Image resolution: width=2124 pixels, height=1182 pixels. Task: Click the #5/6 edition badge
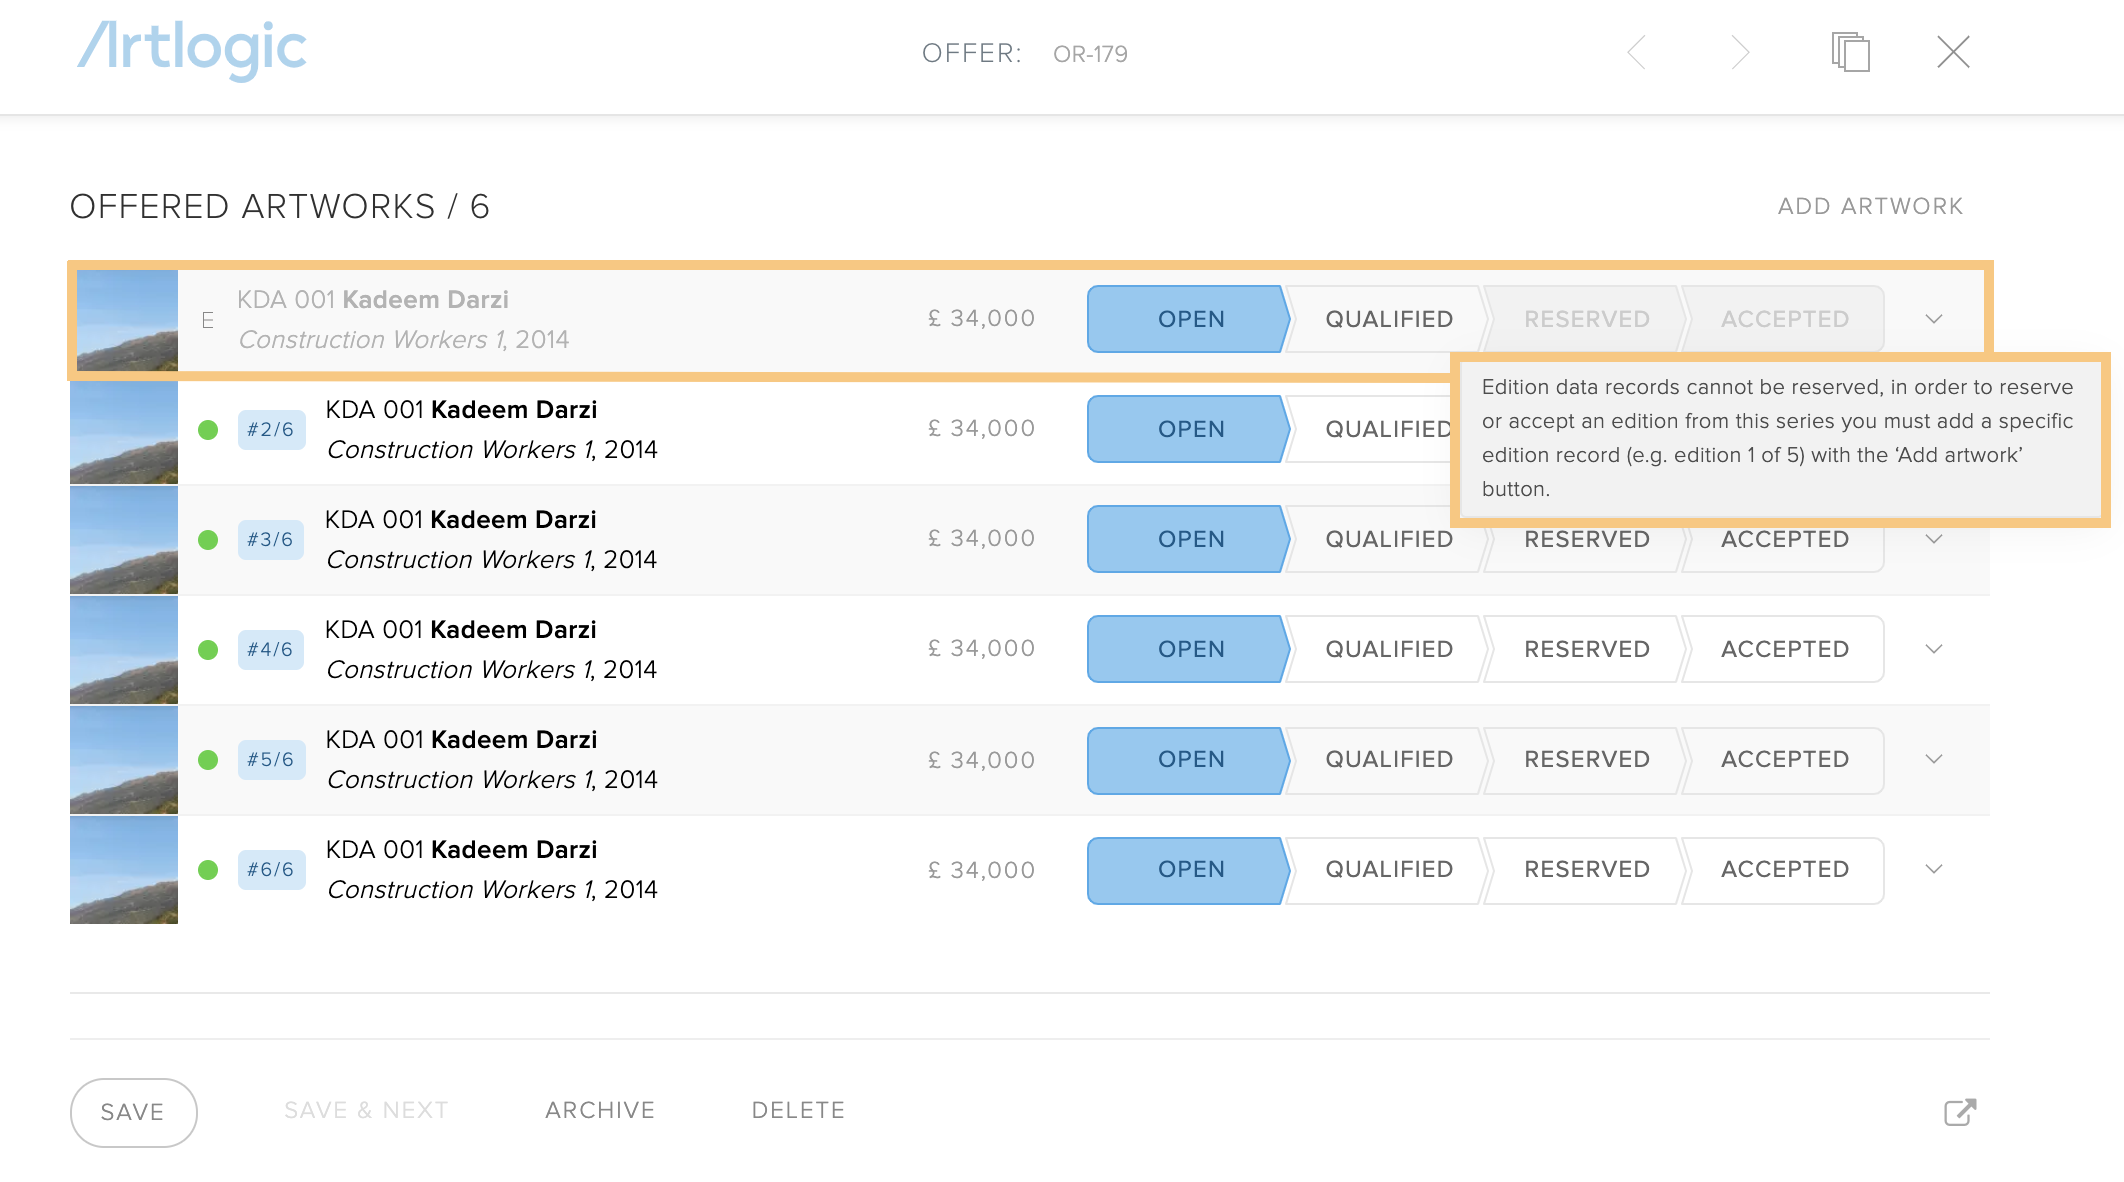271,760
